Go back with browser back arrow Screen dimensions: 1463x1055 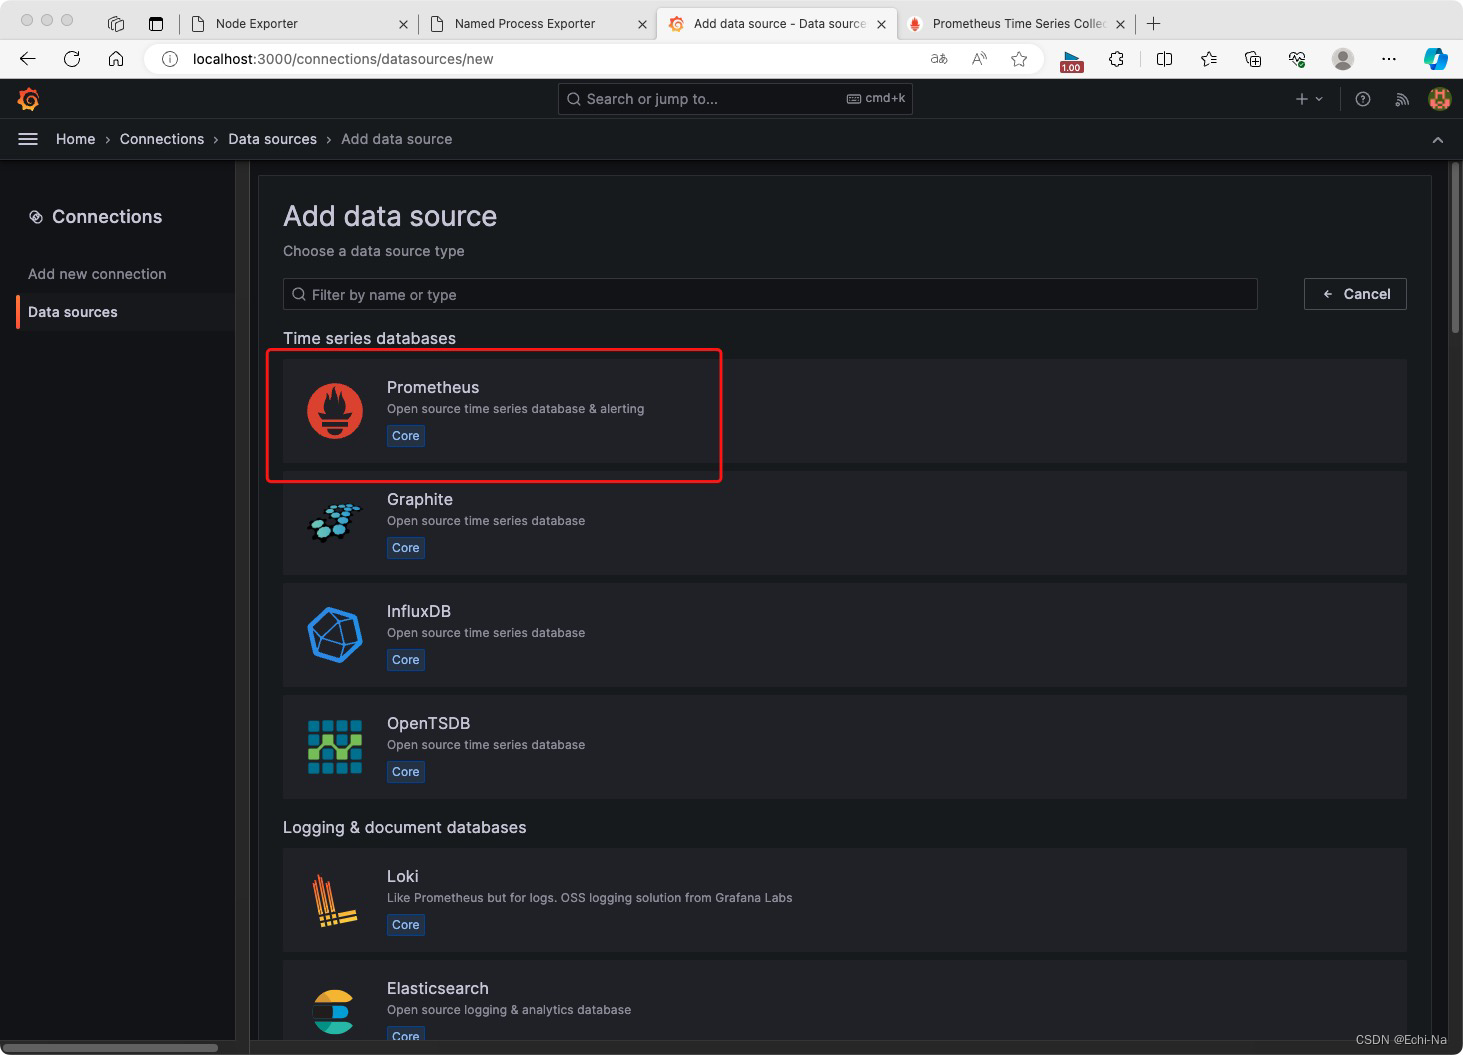pyautogui.click(x=28, y=59)
